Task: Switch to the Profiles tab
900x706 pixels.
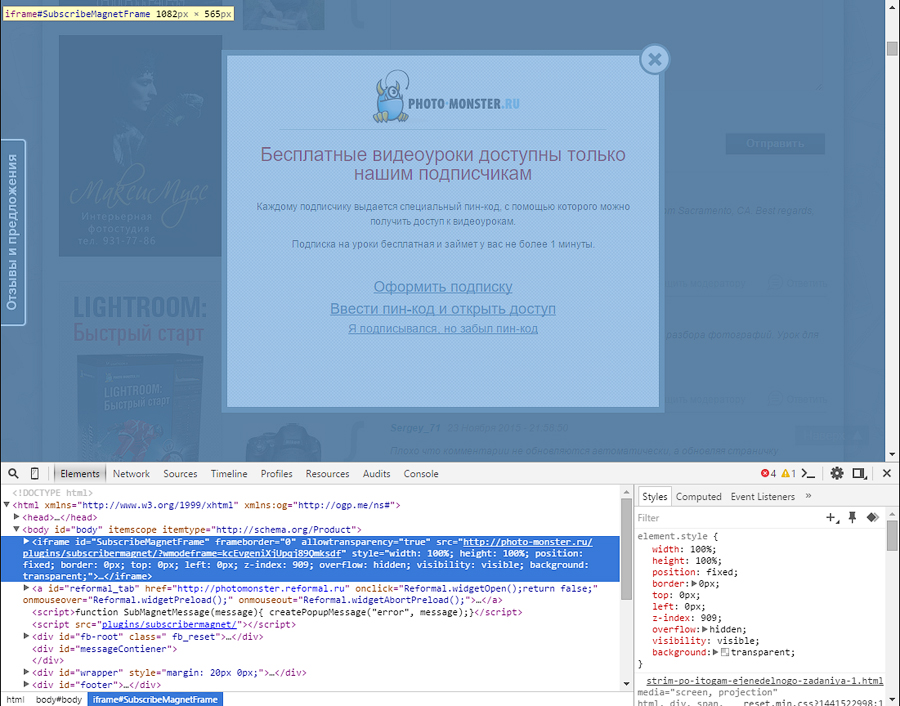Action: coord(276,474)
